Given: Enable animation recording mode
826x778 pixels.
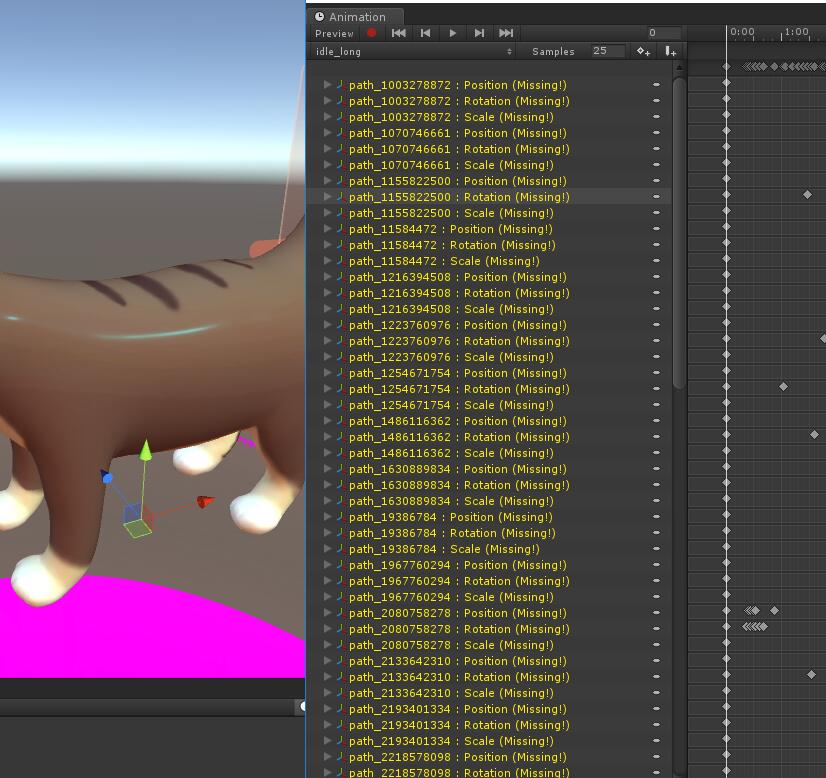Looking at the screenshot, I should pos(371,33).
